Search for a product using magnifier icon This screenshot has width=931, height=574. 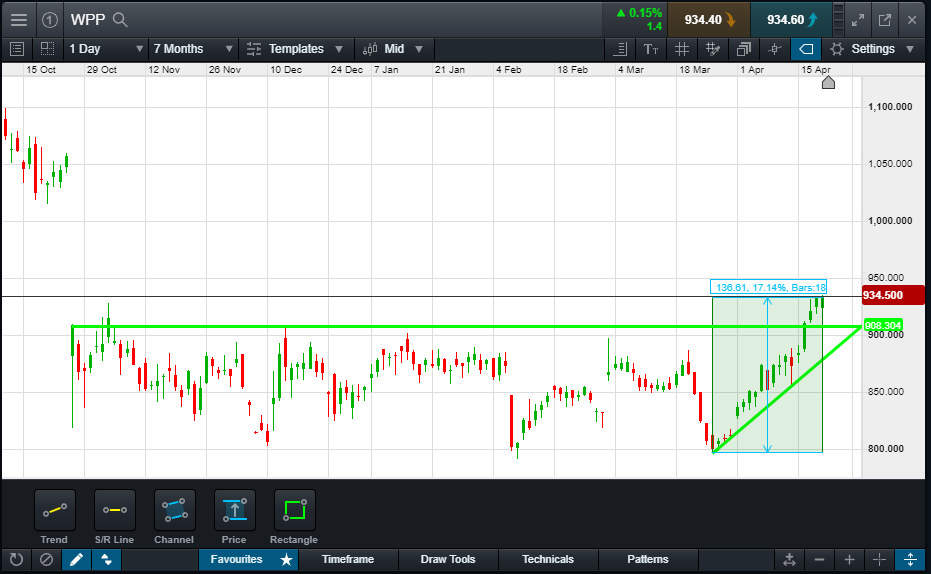[121, 20]
